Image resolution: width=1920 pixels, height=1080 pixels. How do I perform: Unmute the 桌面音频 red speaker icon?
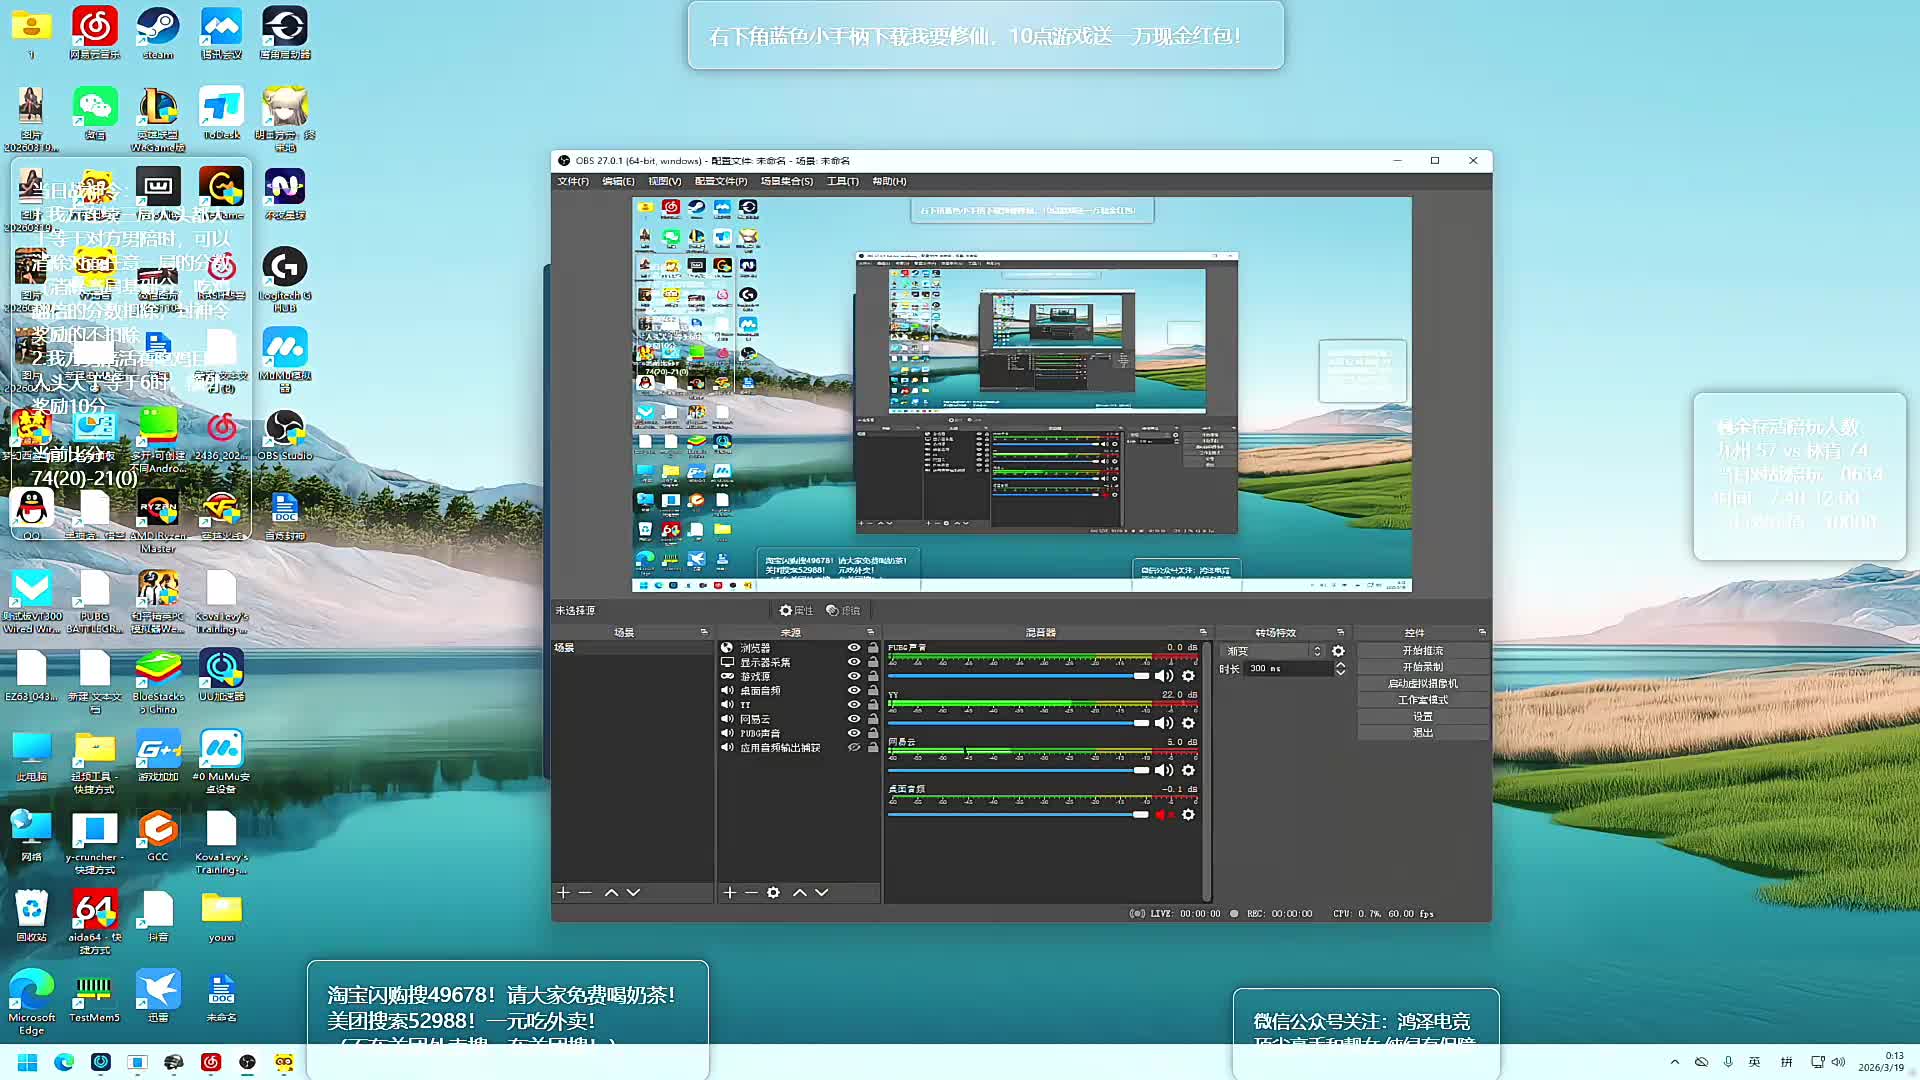tap(1163, 815)
